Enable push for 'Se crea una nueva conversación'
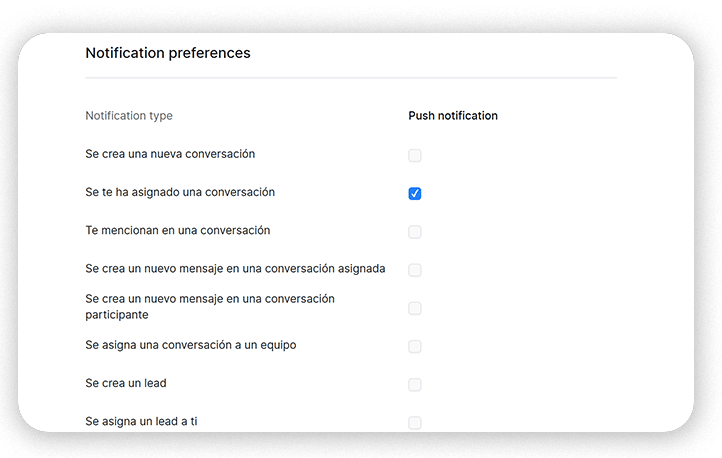The width and height of the screenshot is (722, 458). (415, 155)
